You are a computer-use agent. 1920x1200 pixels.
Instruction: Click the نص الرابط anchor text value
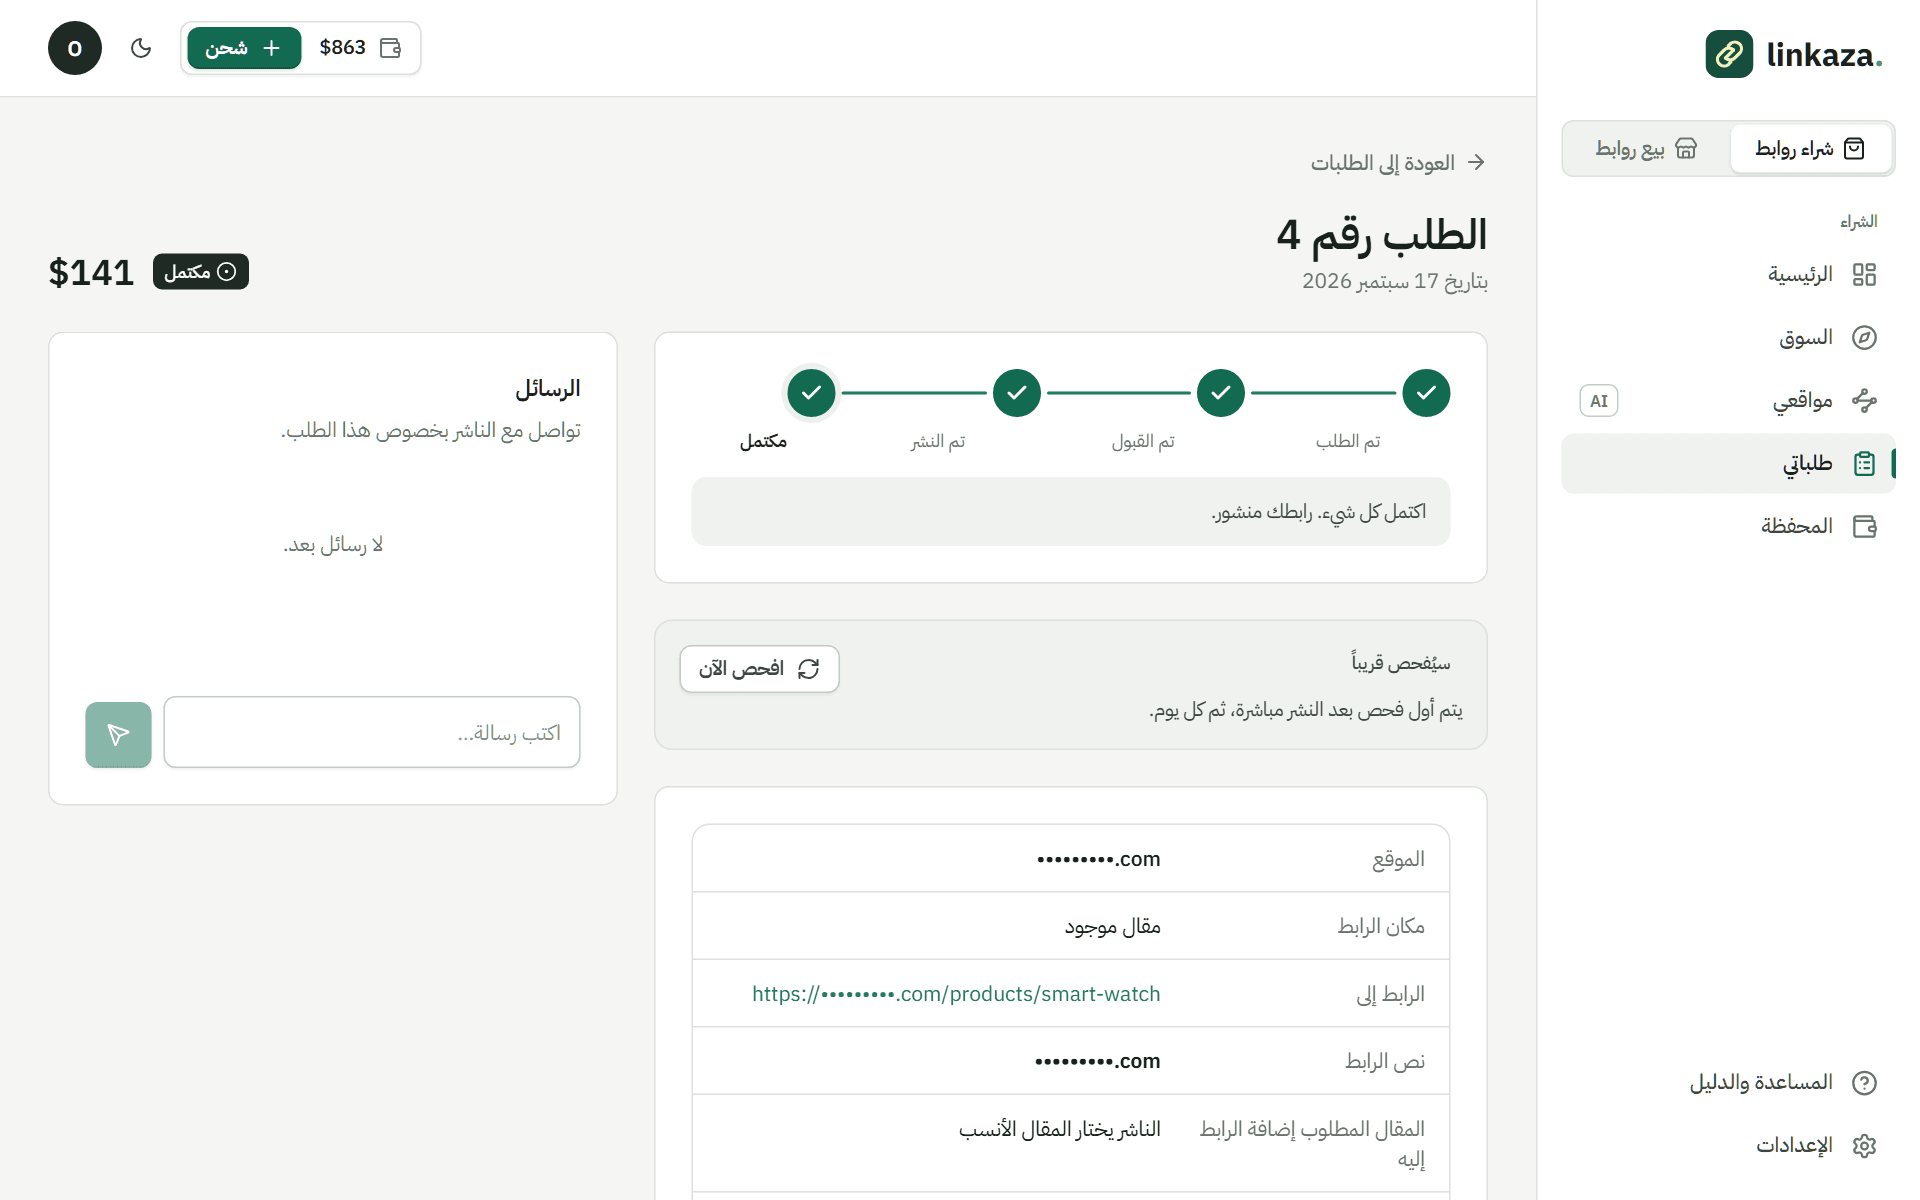[1098, 1061]
